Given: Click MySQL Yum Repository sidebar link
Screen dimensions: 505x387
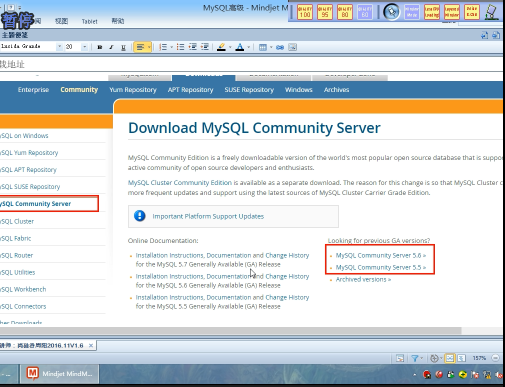Looking at the screenshot, I should click(x=29, y=153).
